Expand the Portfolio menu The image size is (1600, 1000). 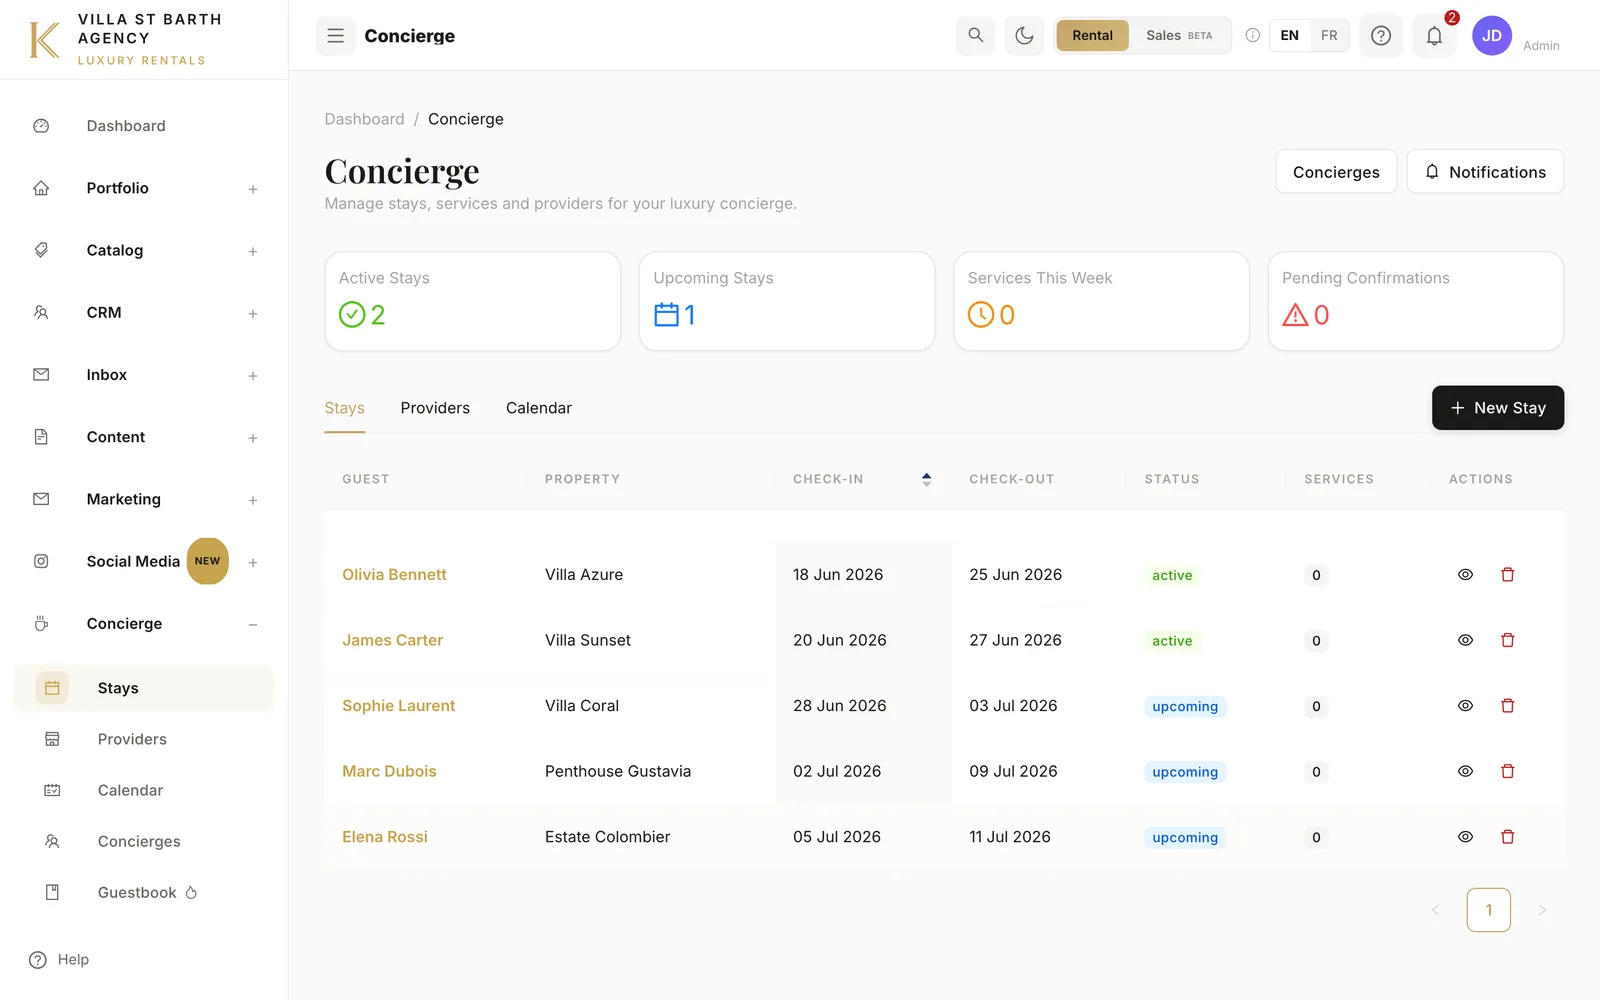253,189
